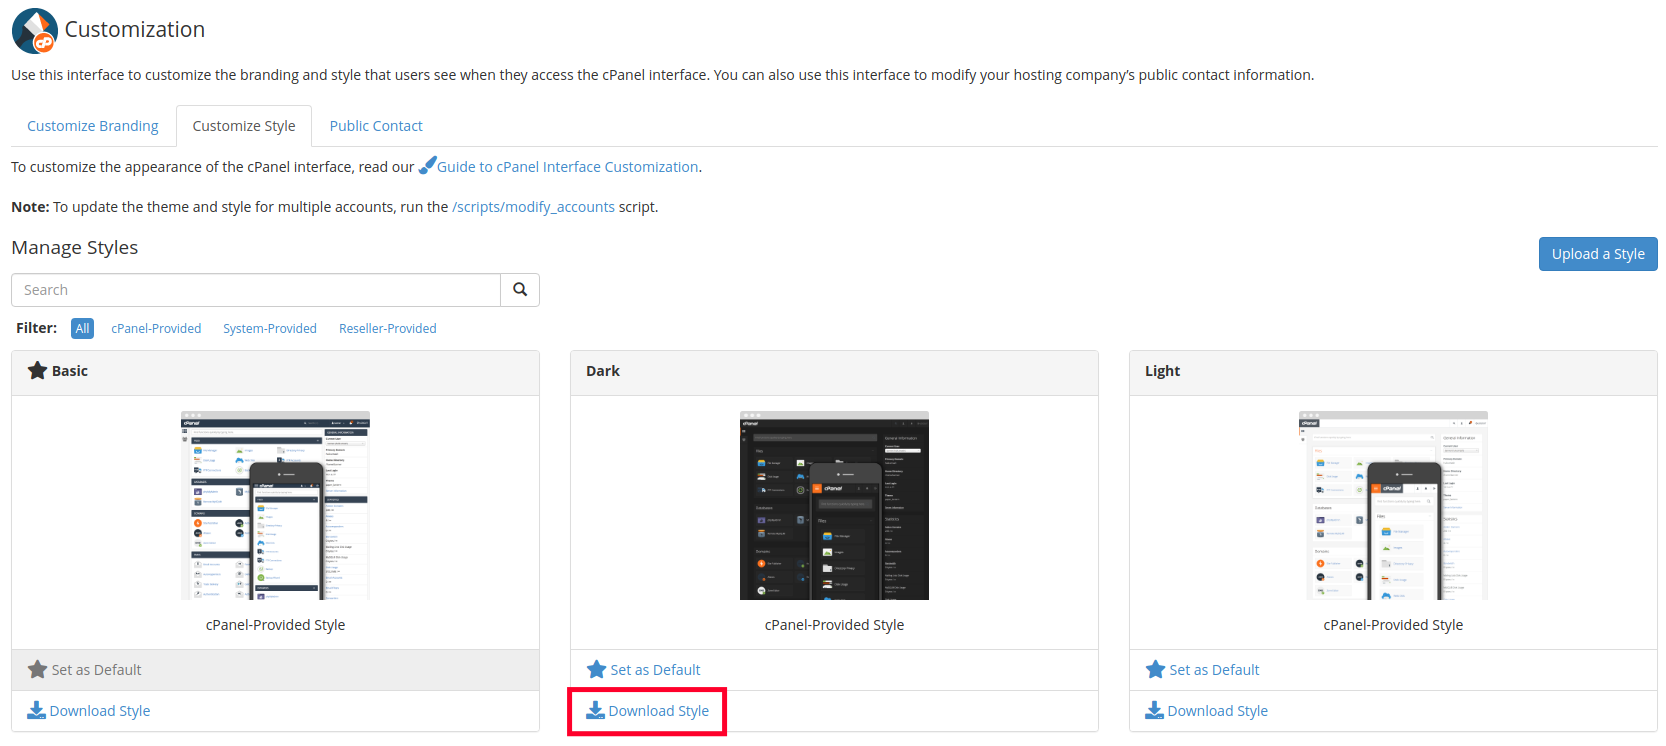Image resolution: width=1666 pixels, height=746 pixels.
Task: Filter styles by Reseller-Provided
Action: [387, 329]
